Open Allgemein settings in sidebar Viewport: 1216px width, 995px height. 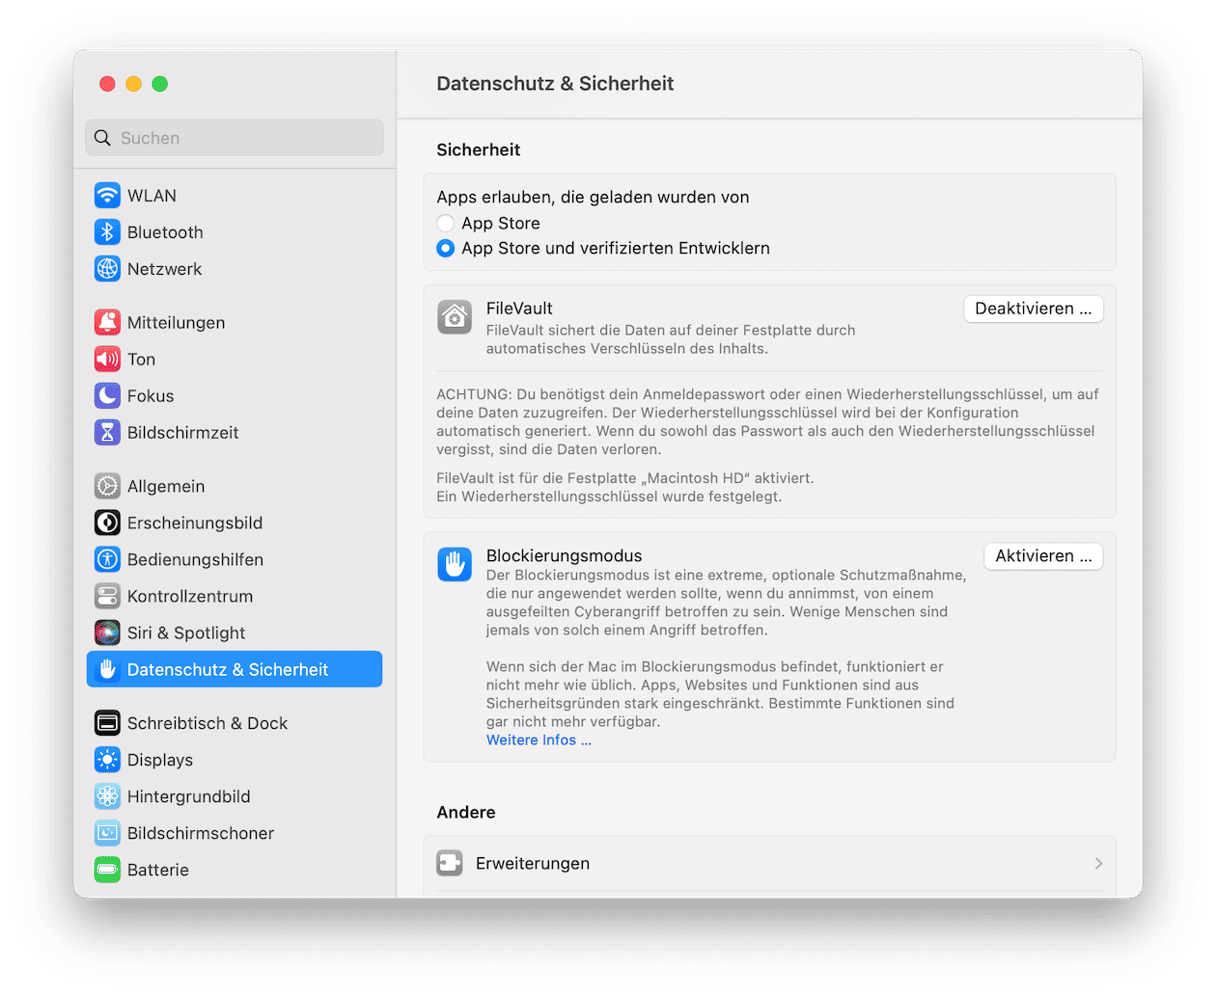(165, 487)
